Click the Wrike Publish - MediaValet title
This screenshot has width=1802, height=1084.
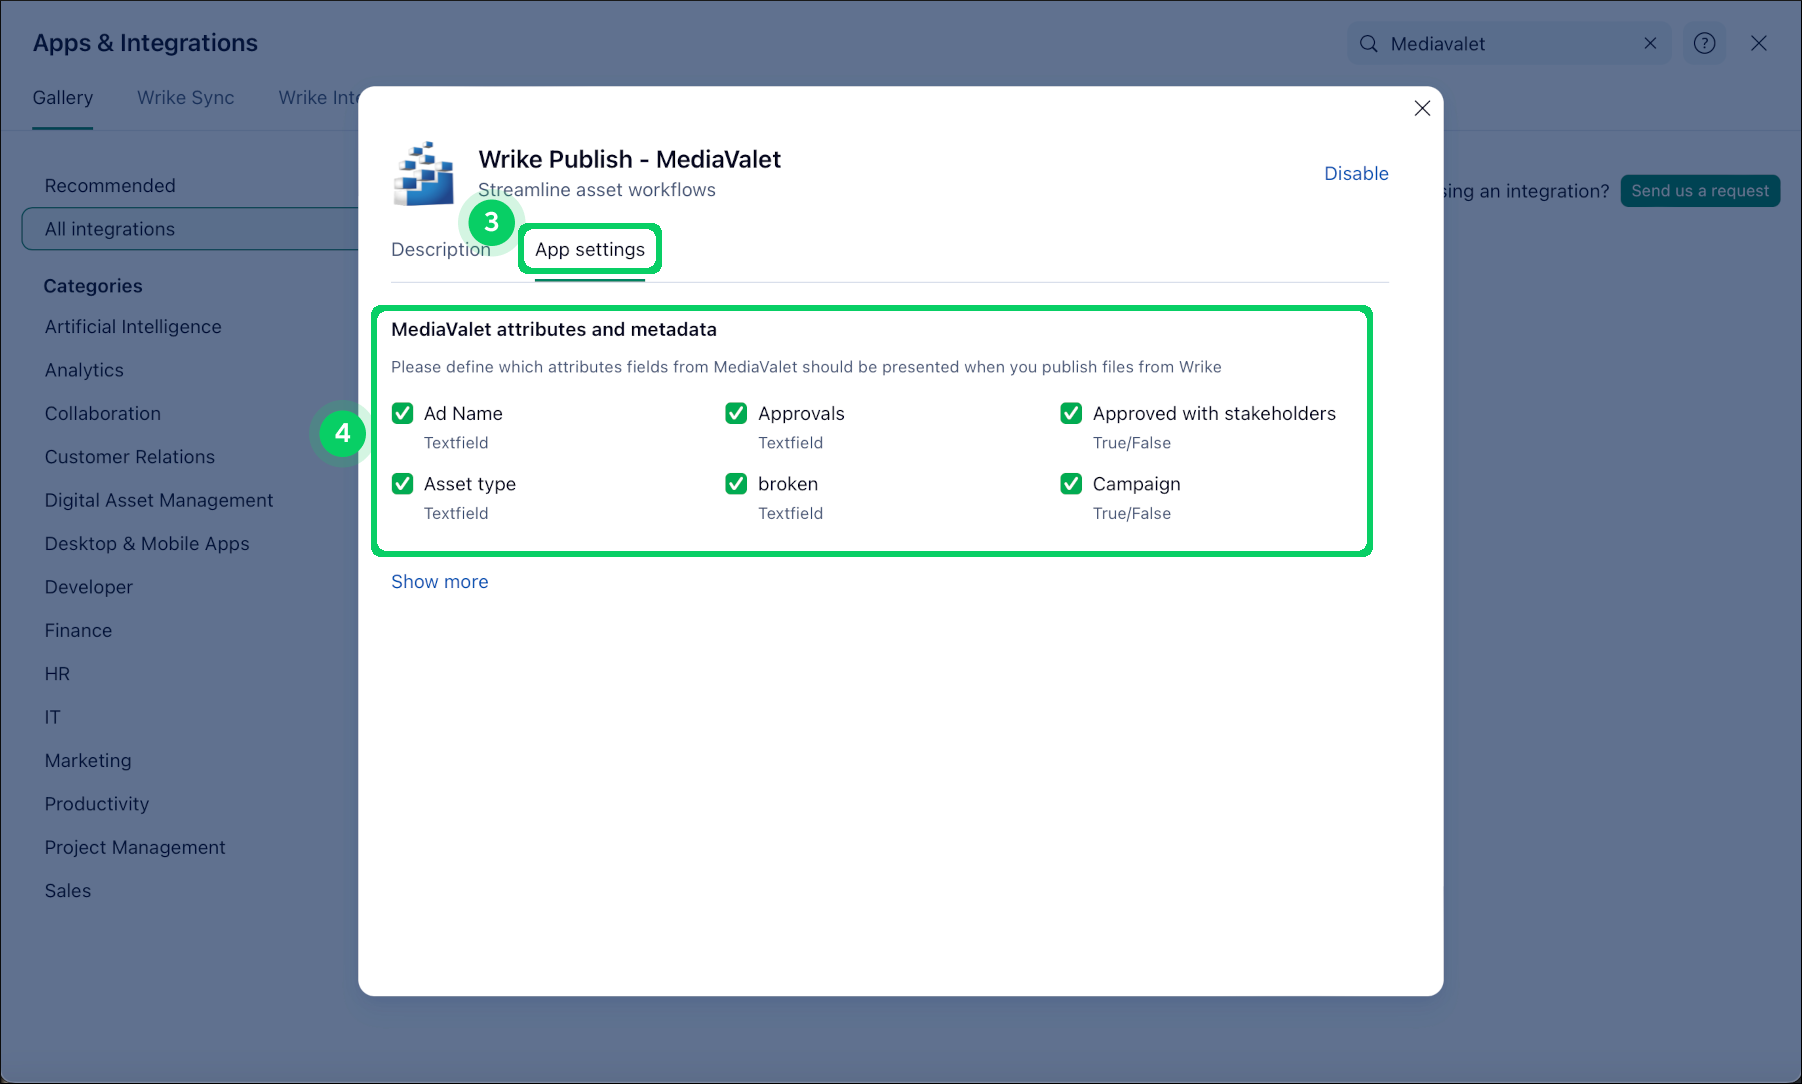(x=630, y=159)
